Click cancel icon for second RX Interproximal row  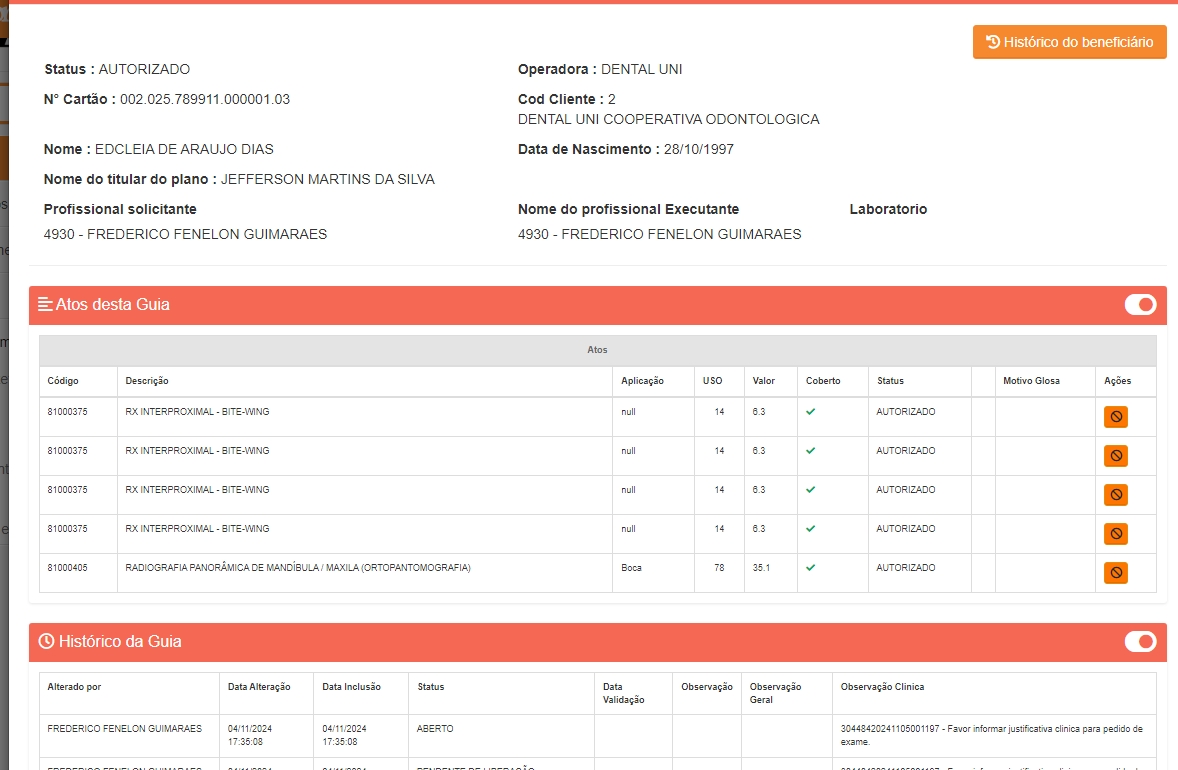pos(1116,456)
